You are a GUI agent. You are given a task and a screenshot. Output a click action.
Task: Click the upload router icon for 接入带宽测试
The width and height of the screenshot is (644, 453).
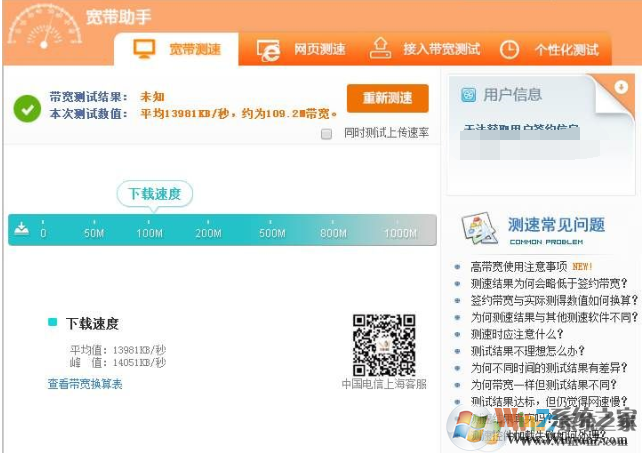click(380, 48)
